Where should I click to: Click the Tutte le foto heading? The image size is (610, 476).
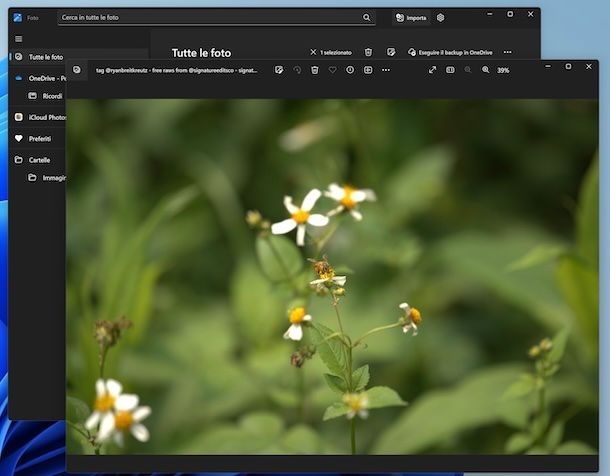202,53
